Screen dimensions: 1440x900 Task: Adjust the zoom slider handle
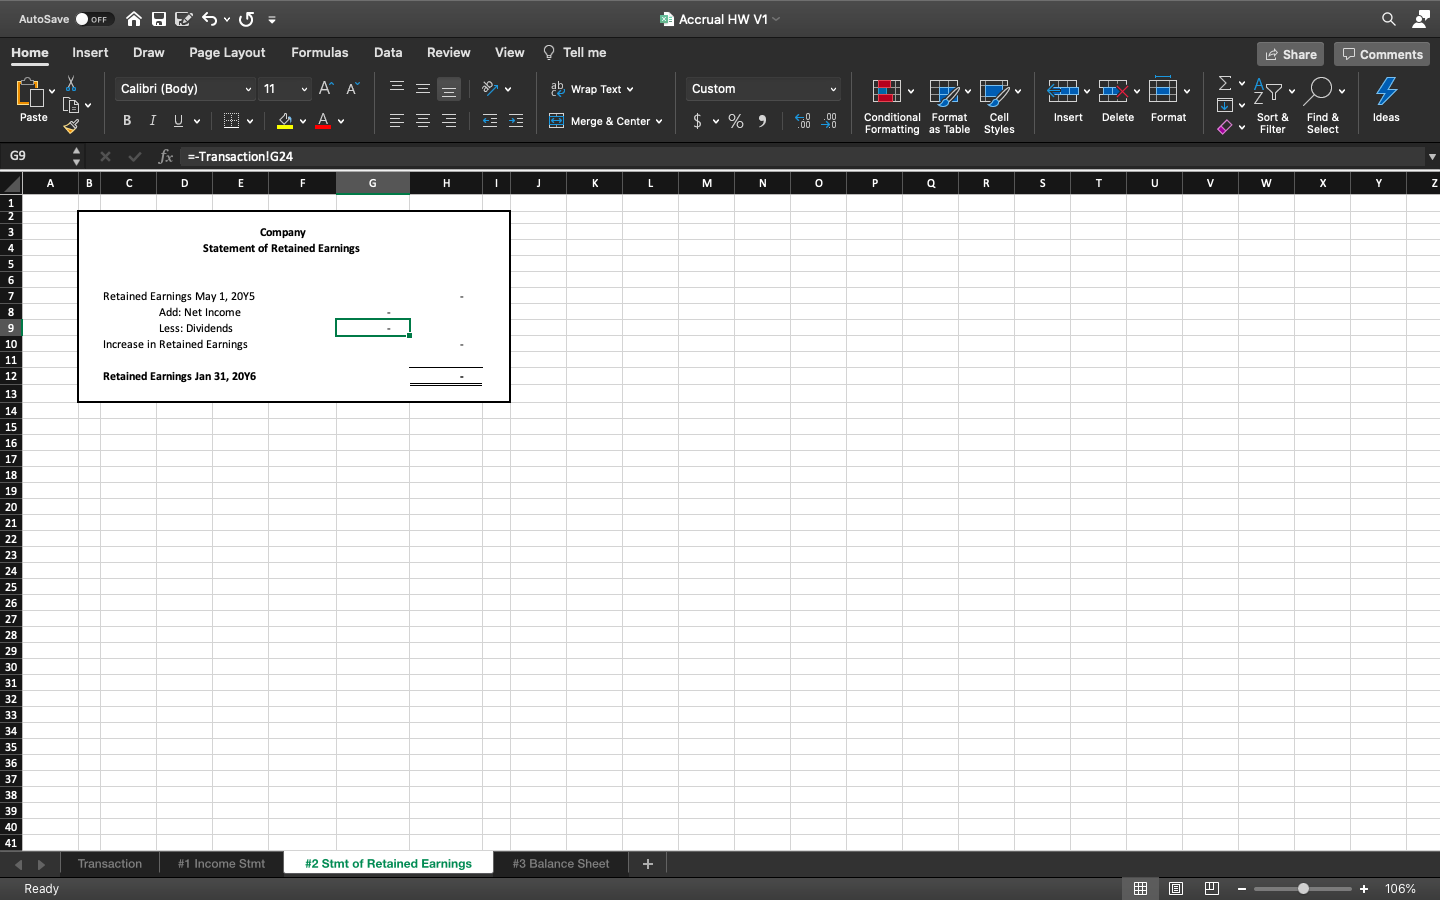(1303, 888)
